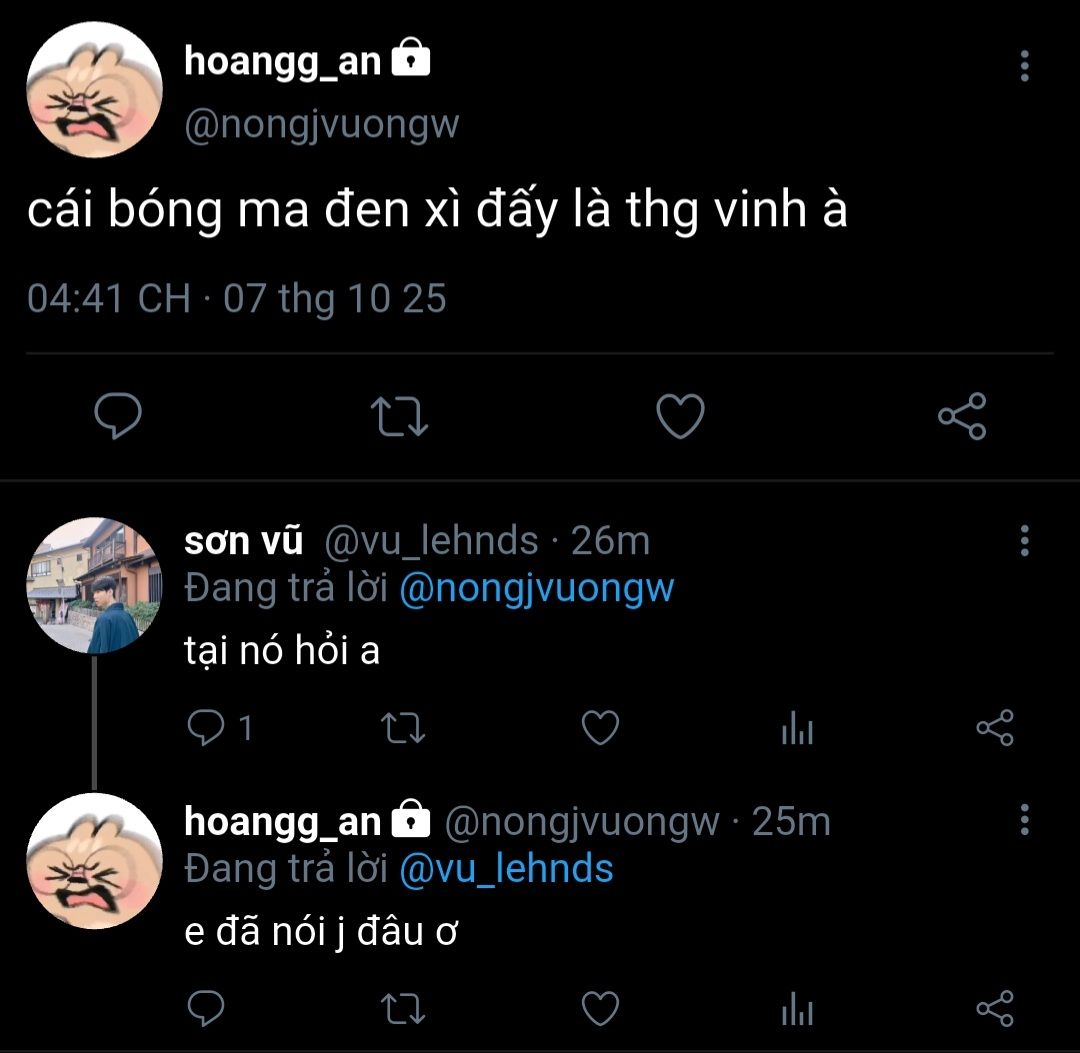Like sơn vũ's reply 'tại nó hỏi a'
Image resolution: width=1080 pixels, height=1053 pixels.
coord(600,729)
